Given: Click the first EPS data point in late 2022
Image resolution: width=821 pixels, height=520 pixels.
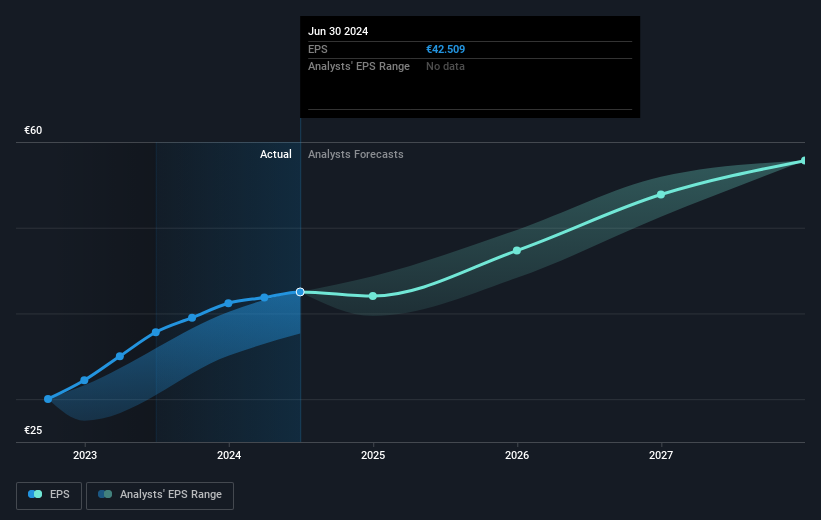Looking at the screenshot, I should (48, 399).
